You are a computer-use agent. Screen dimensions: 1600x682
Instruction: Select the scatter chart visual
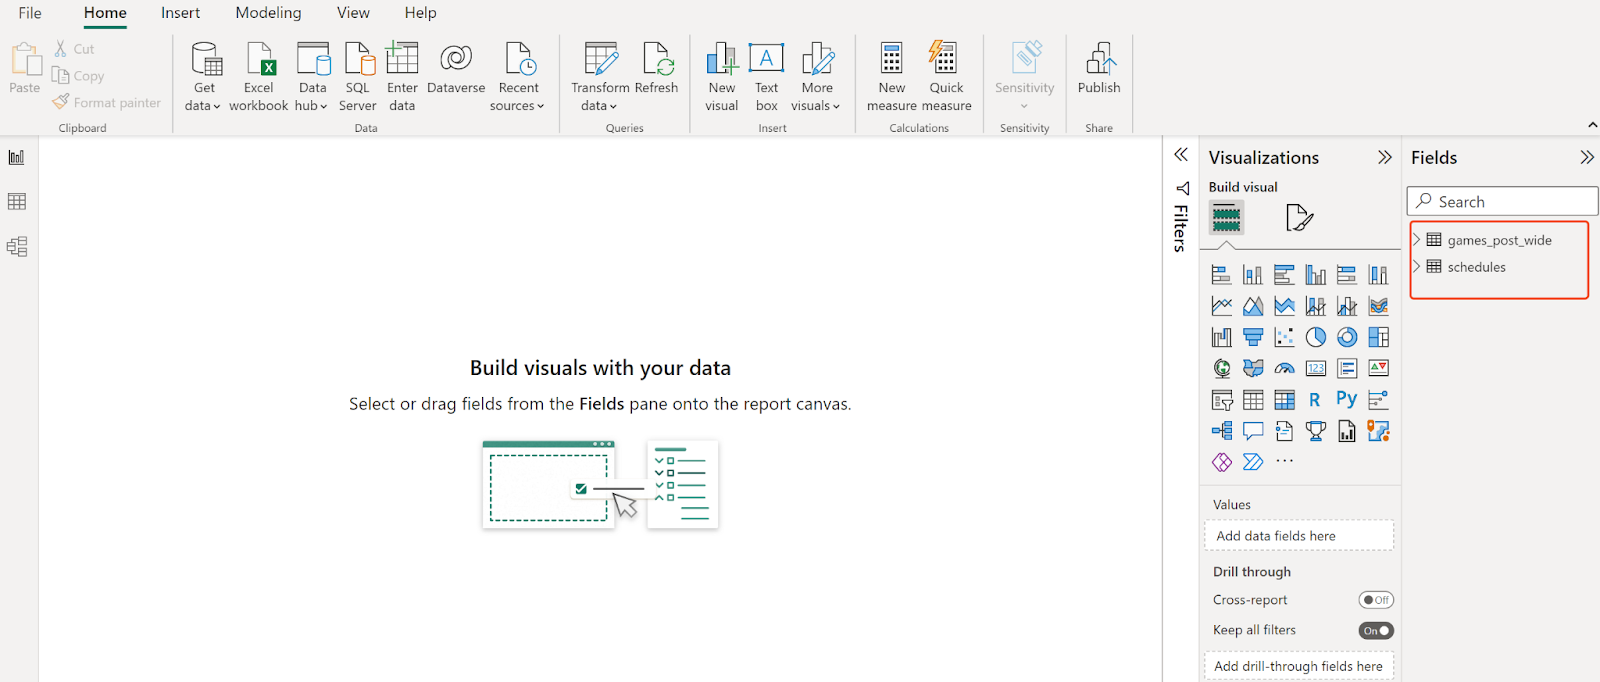tap(1284, 337)
